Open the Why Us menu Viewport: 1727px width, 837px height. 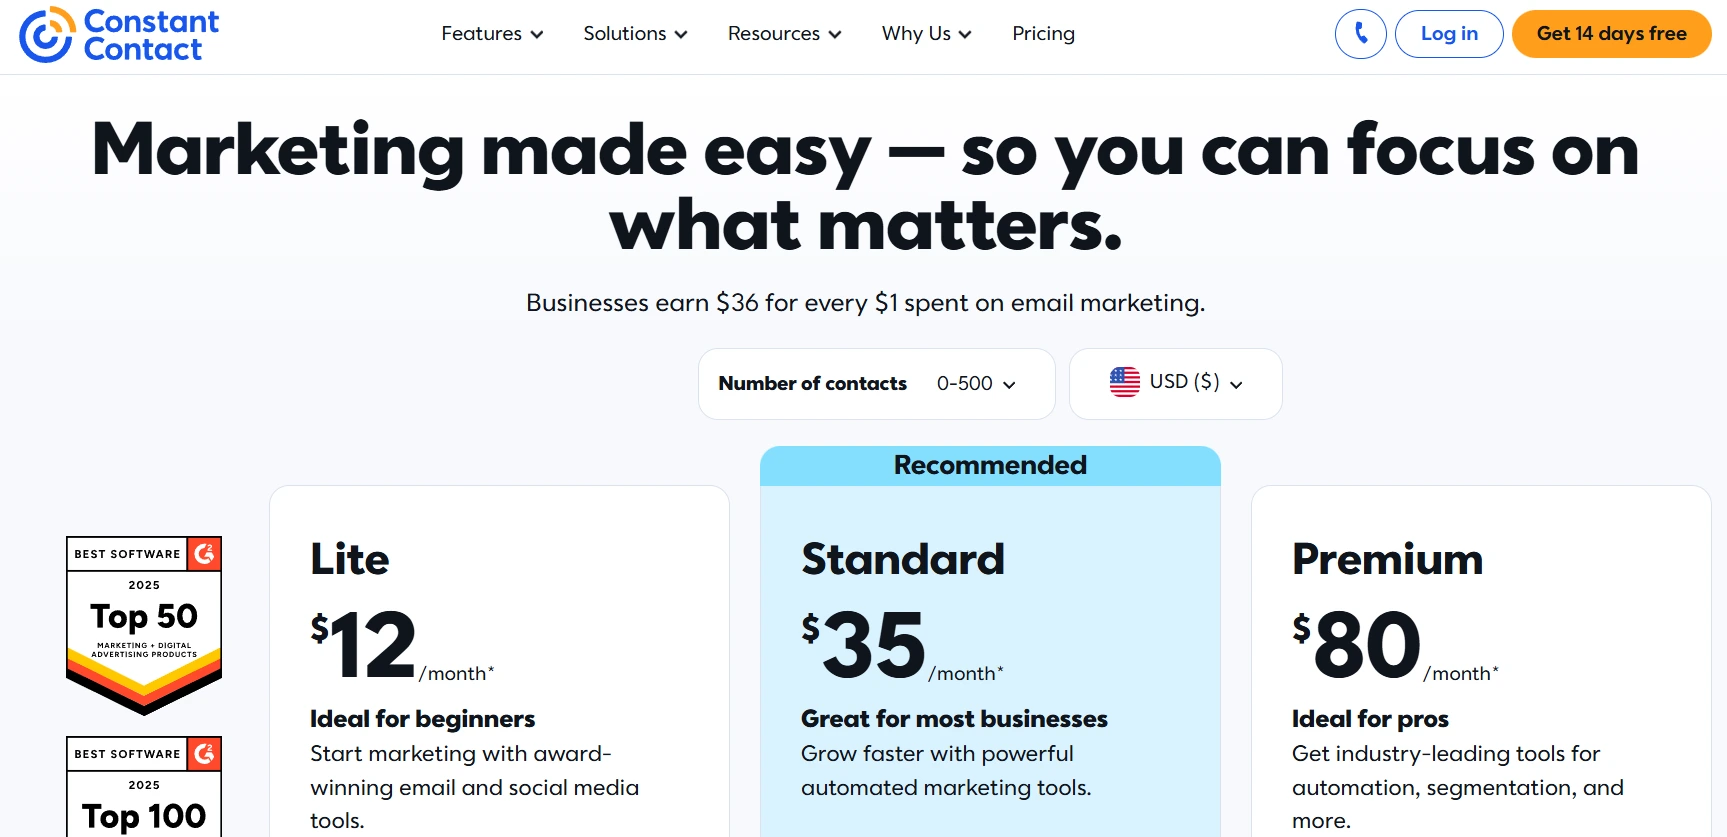coord(926,34)
